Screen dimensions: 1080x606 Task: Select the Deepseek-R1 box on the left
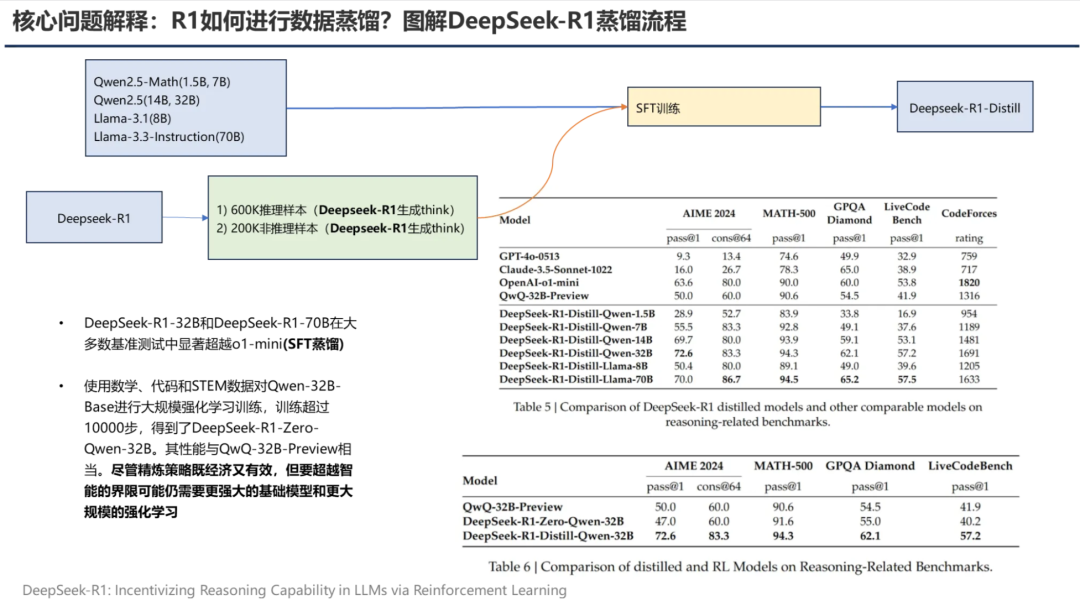tap(93, 217)
